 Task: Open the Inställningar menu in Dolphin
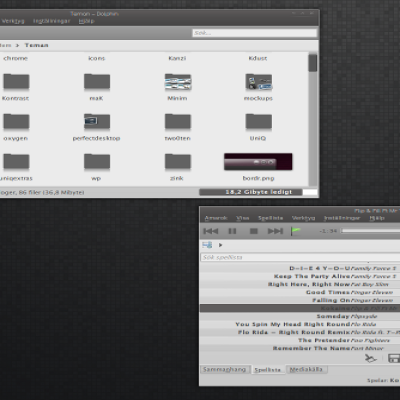pyautogui.click(x=52, y=21)
